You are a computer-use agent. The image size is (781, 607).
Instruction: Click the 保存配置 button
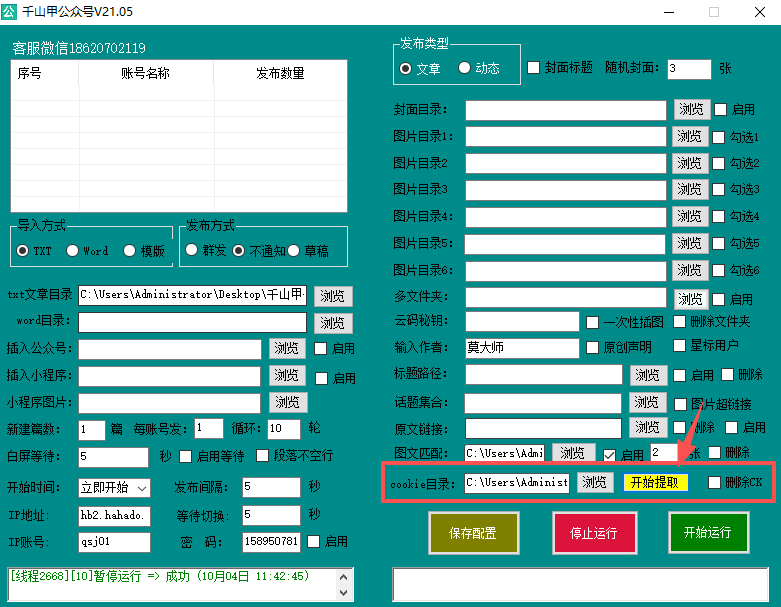click(469, 532)
